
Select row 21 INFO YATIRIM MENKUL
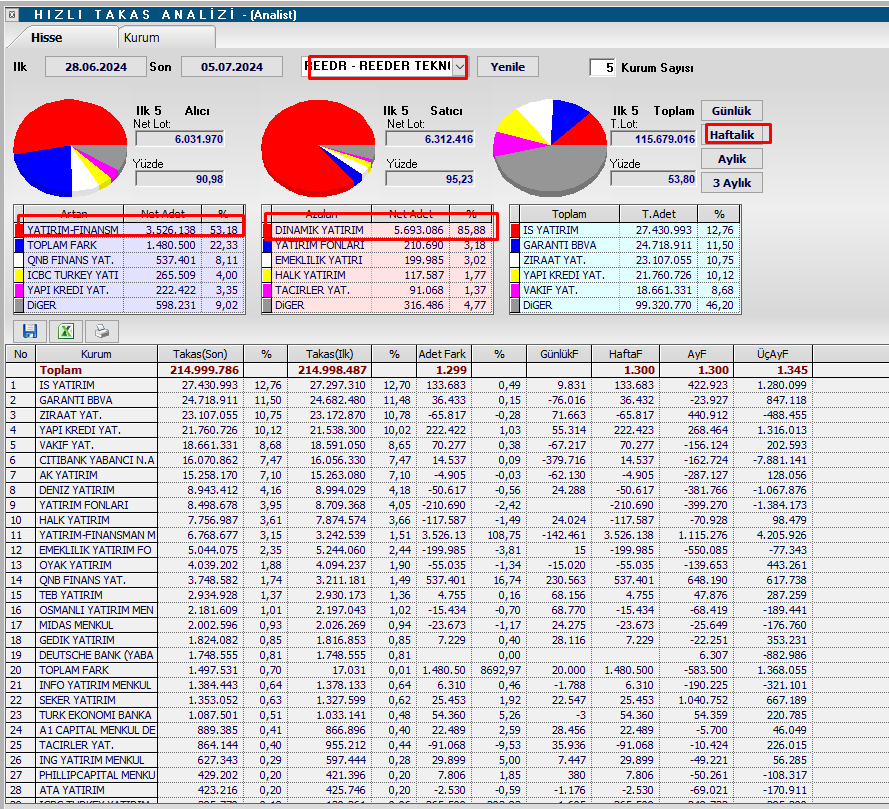point(409,685)
